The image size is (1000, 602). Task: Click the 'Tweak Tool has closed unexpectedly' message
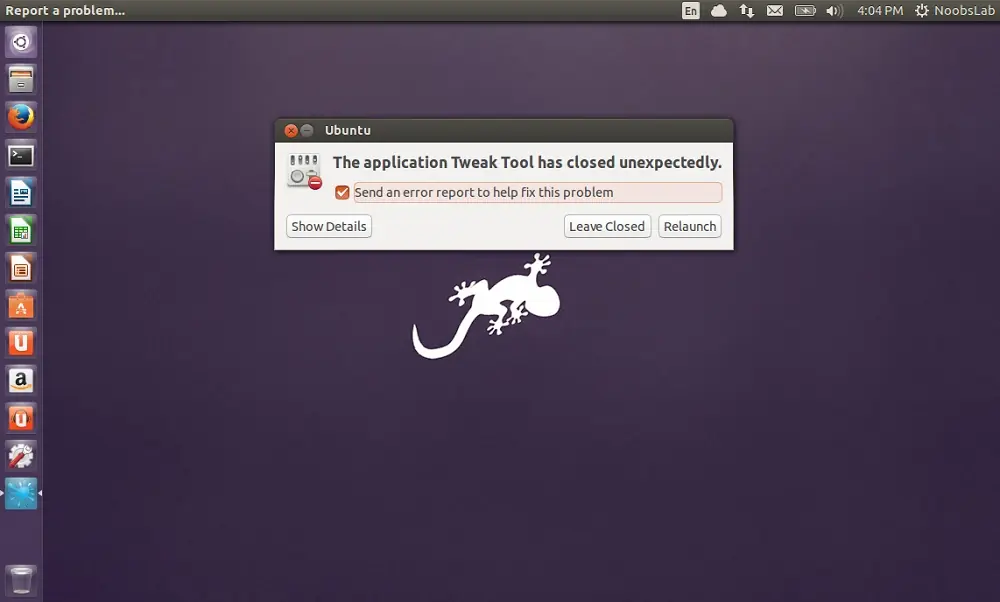pyautogui.click(x=527, y=163)
